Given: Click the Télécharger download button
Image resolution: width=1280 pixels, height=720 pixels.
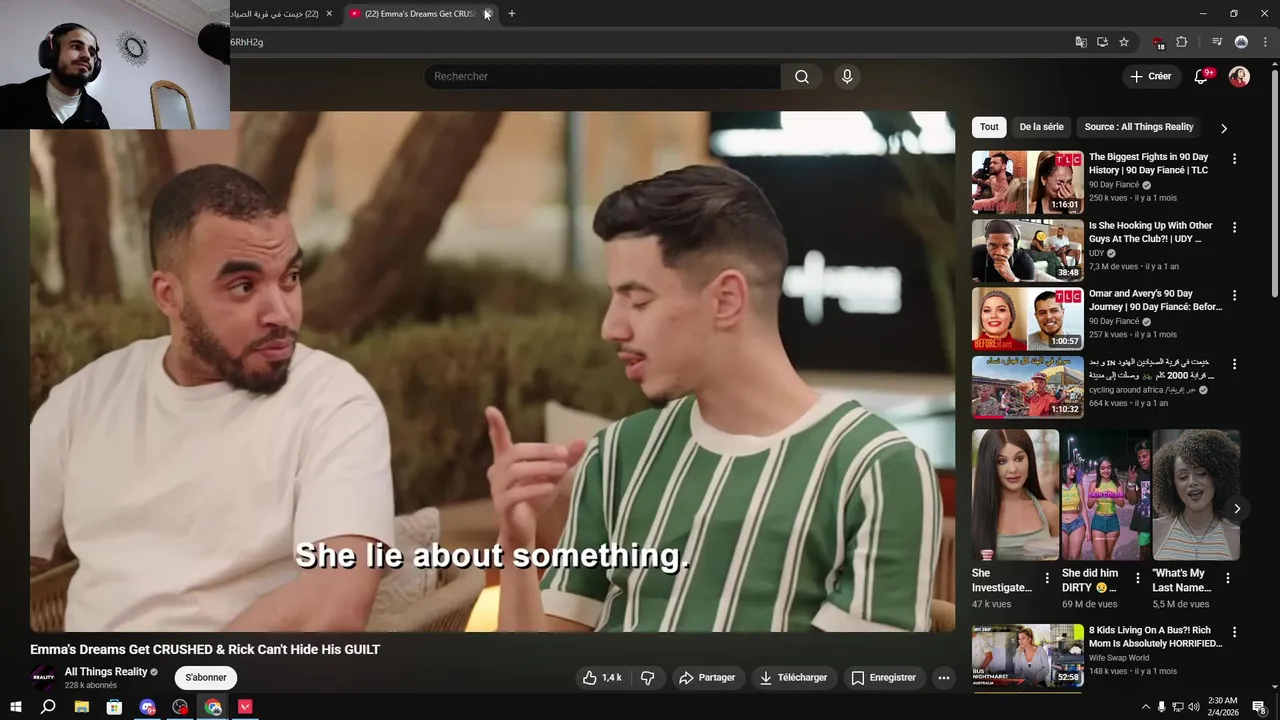Looking at the screenshot, I should click(x=794, y=678).
